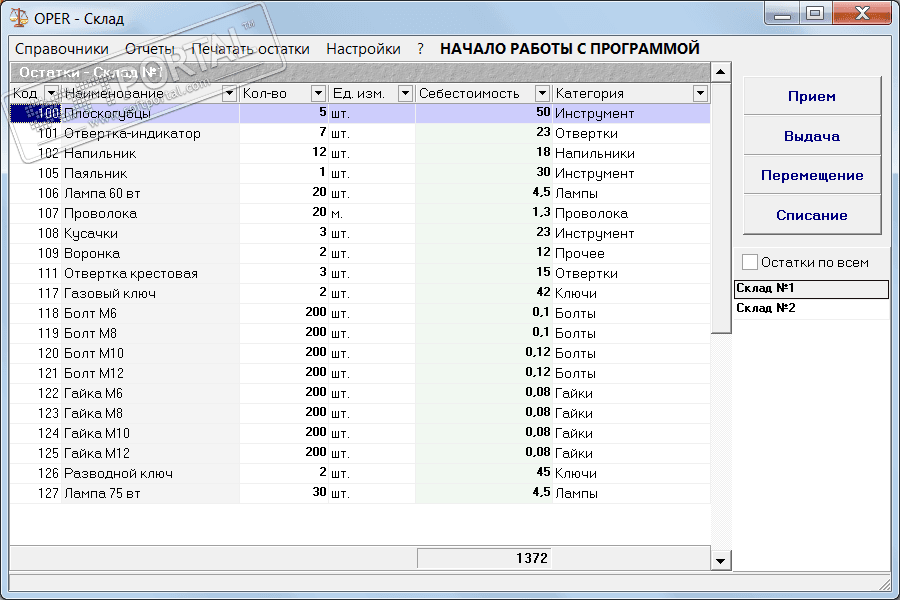The height and width of the screenshot is (600, 900).
Task: Select the Кусачки row
Action: click(360, 233)
